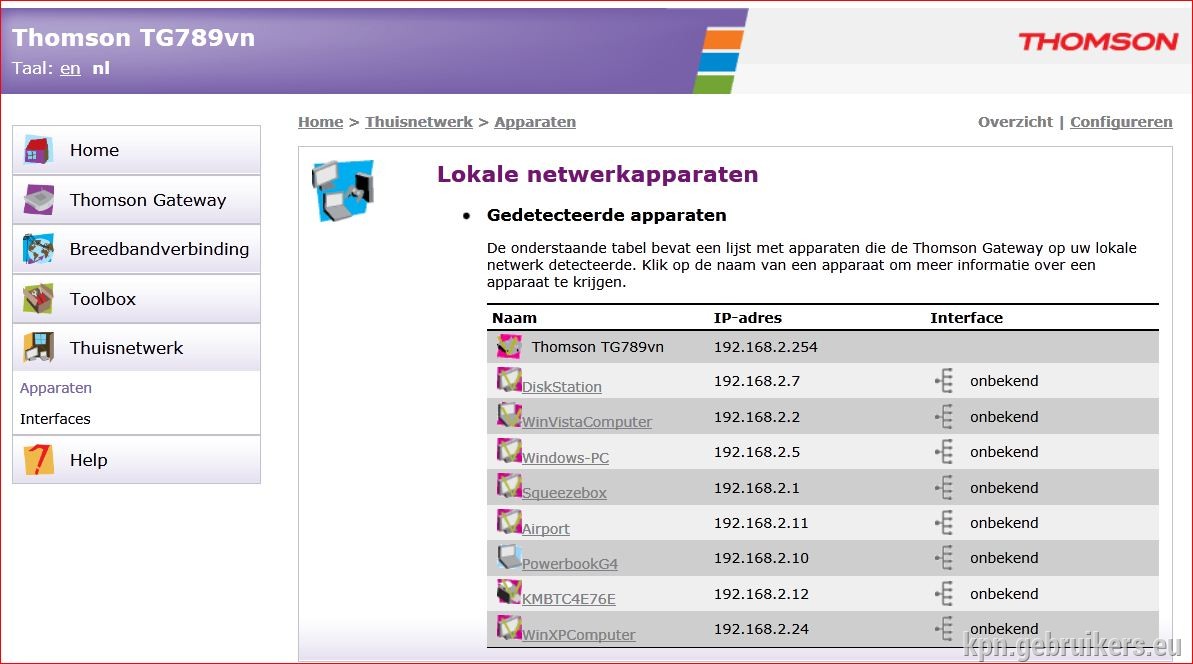Switch language to Dutch (nl)
Screen dimensions: 1193x664
pyautogui.click(x=101, y=68)
